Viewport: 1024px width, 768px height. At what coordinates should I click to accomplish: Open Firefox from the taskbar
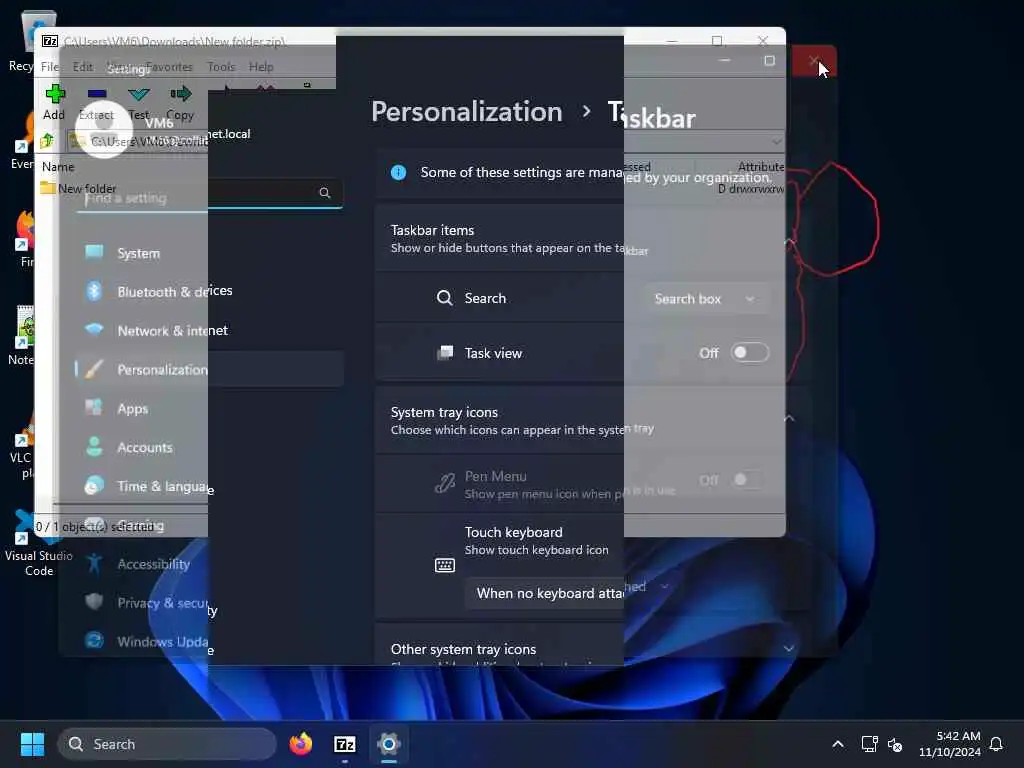coord(300,744)
